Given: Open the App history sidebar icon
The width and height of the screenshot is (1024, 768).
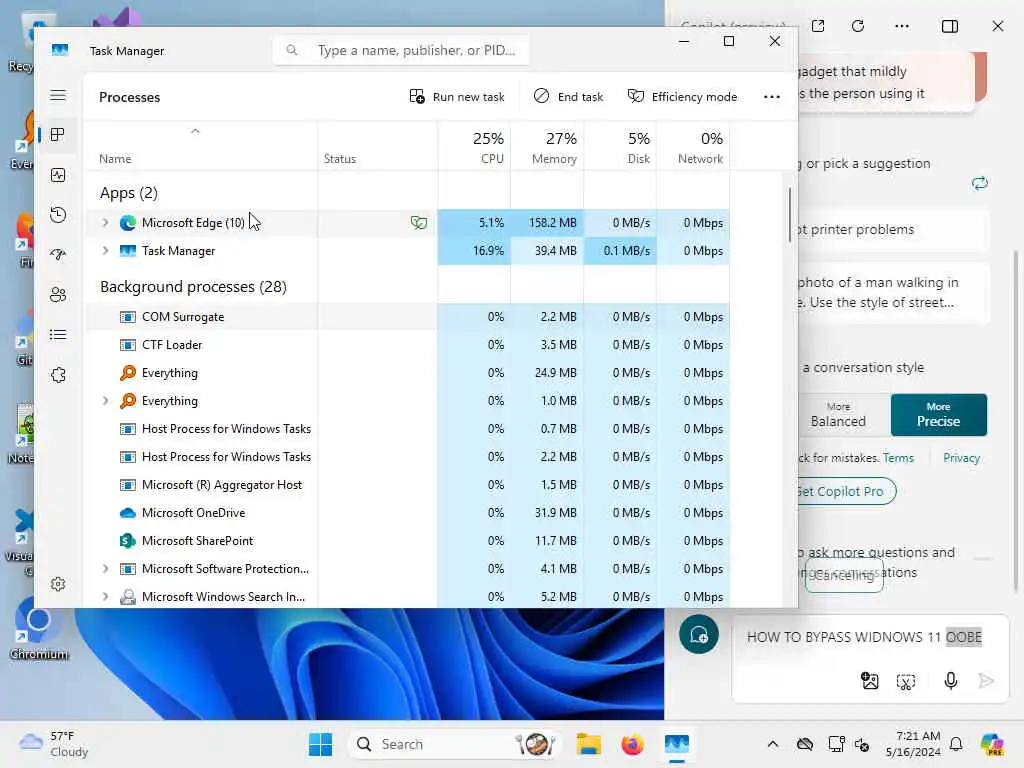Looking at the screenshot, I should [58, 215].
